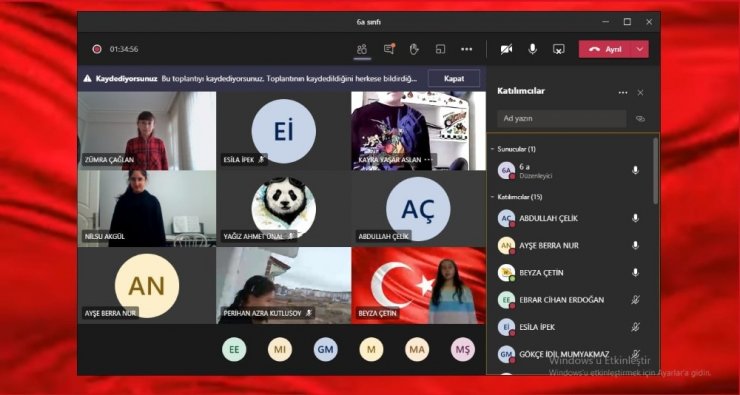Image resolution: width=740 pixels, height=395 pixels.
Task: Click the participants panel scrollbar
Action: tap(655, 171)
